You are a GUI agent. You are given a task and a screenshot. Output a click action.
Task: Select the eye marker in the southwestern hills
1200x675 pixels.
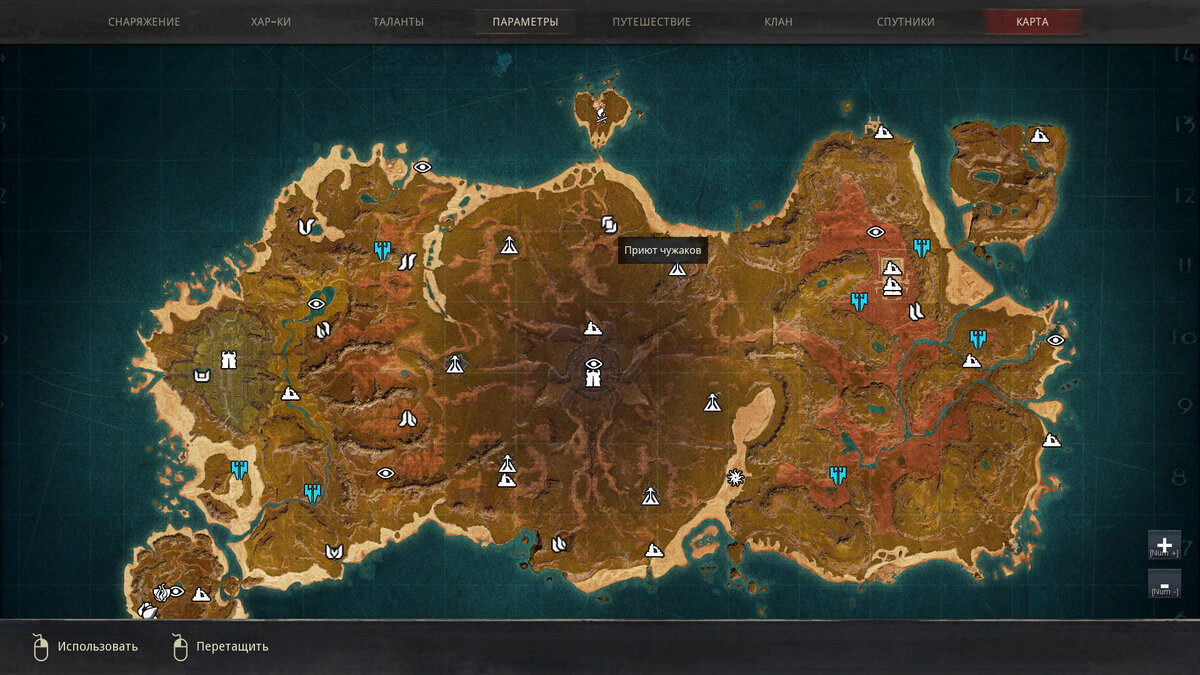(x=386, y=473)
